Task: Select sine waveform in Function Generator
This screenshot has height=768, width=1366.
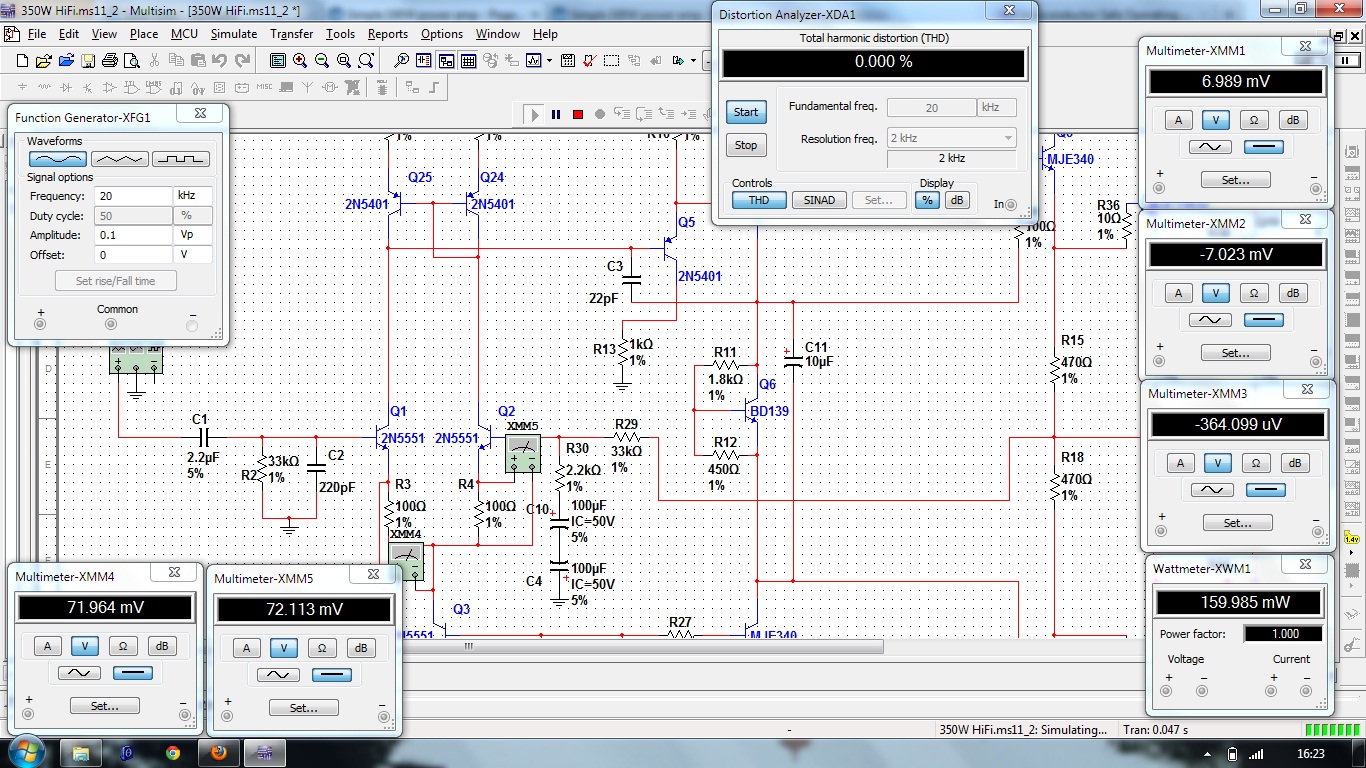Action: (58, 159)
